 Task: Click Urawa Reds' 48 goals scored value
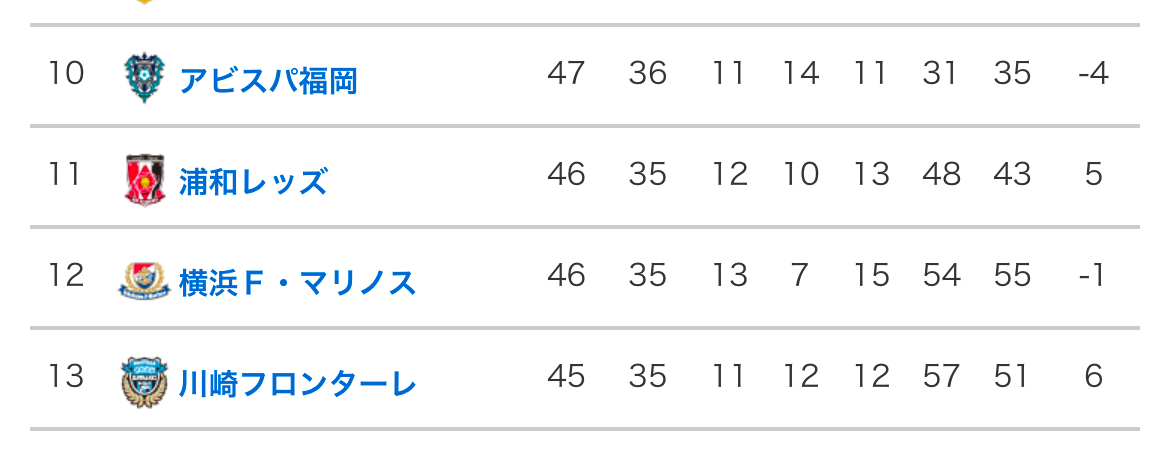(x=941, y=175)
